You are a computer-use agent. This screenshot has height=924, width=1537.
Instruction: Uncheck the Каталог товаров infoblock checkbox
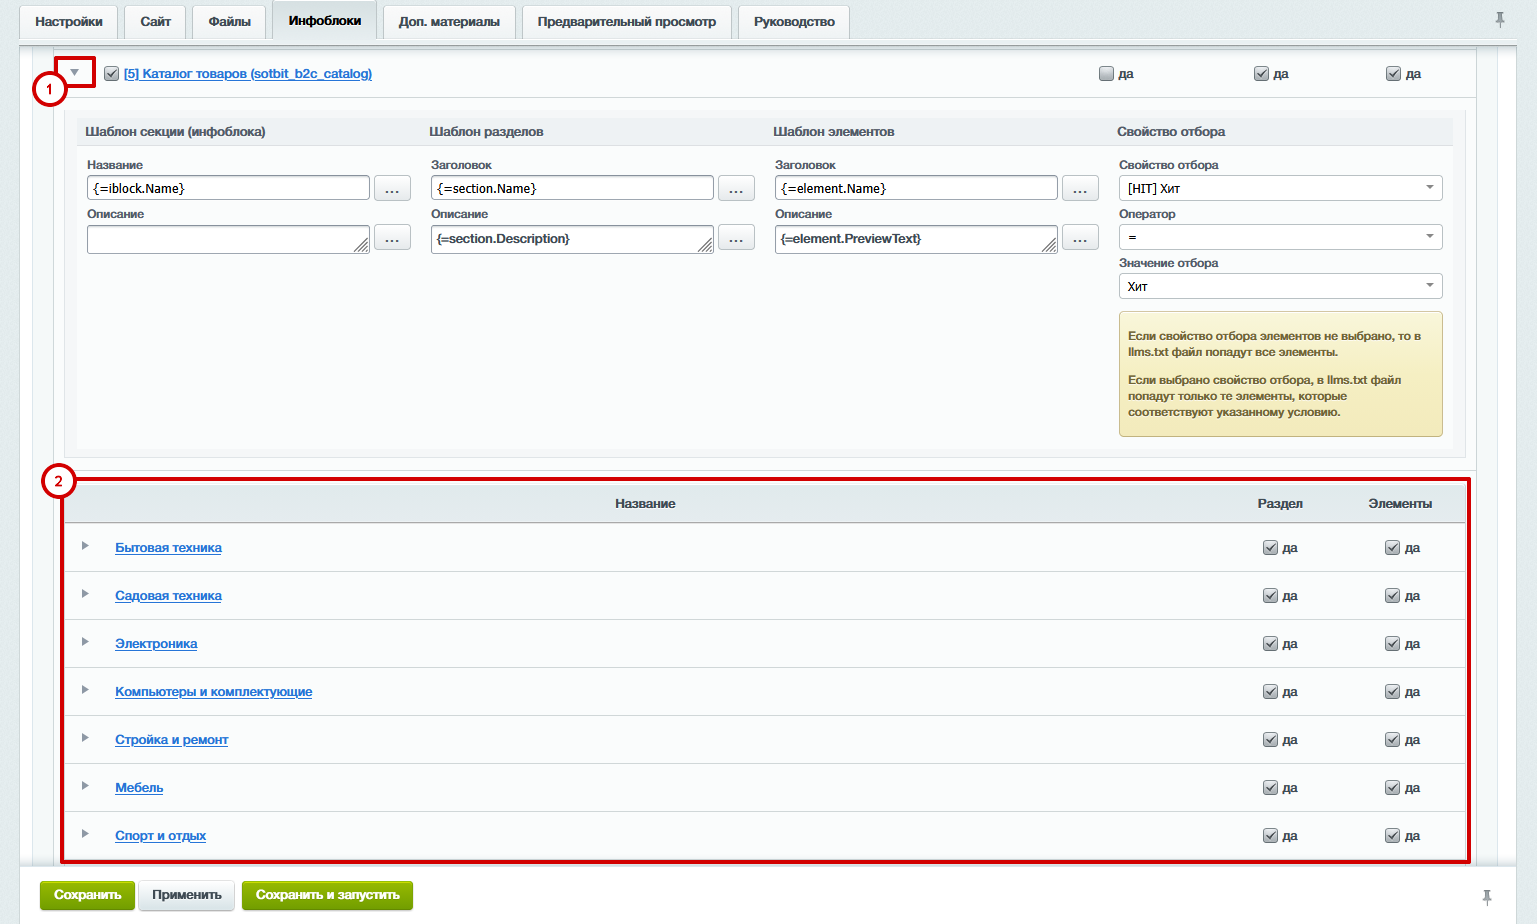coord(112,74)
